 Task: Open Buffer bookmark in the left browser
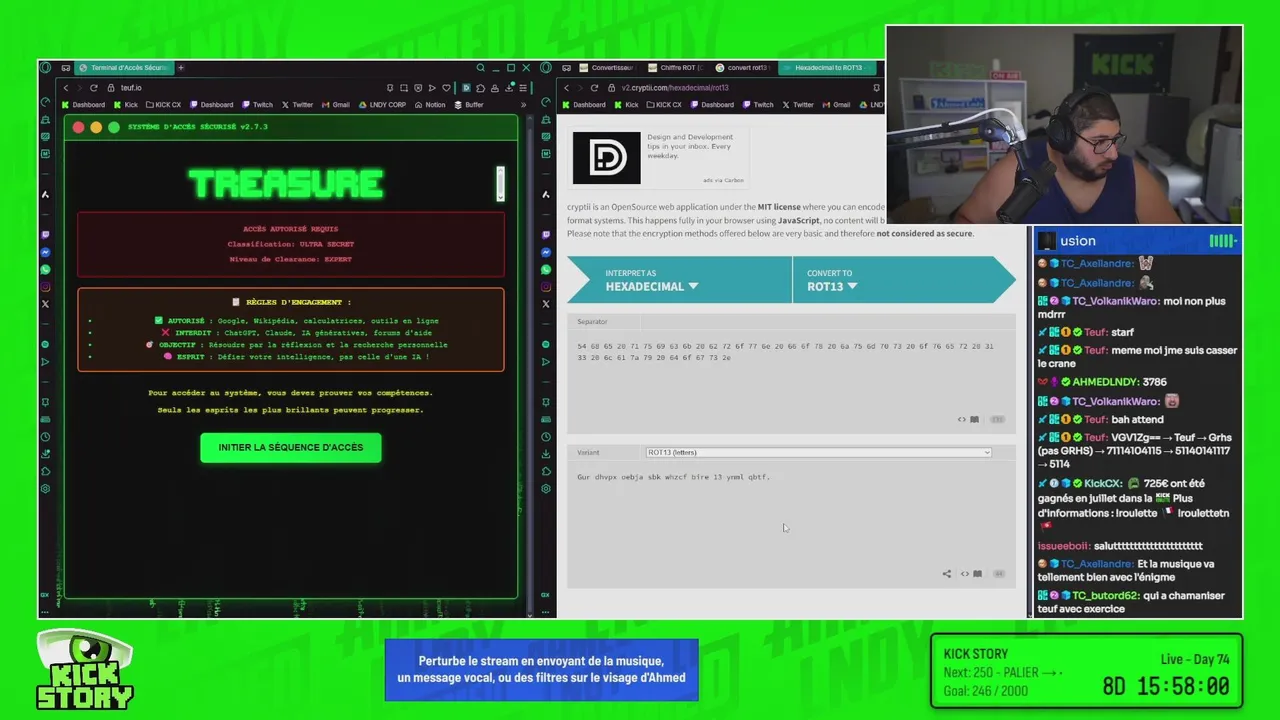[469, 105]
